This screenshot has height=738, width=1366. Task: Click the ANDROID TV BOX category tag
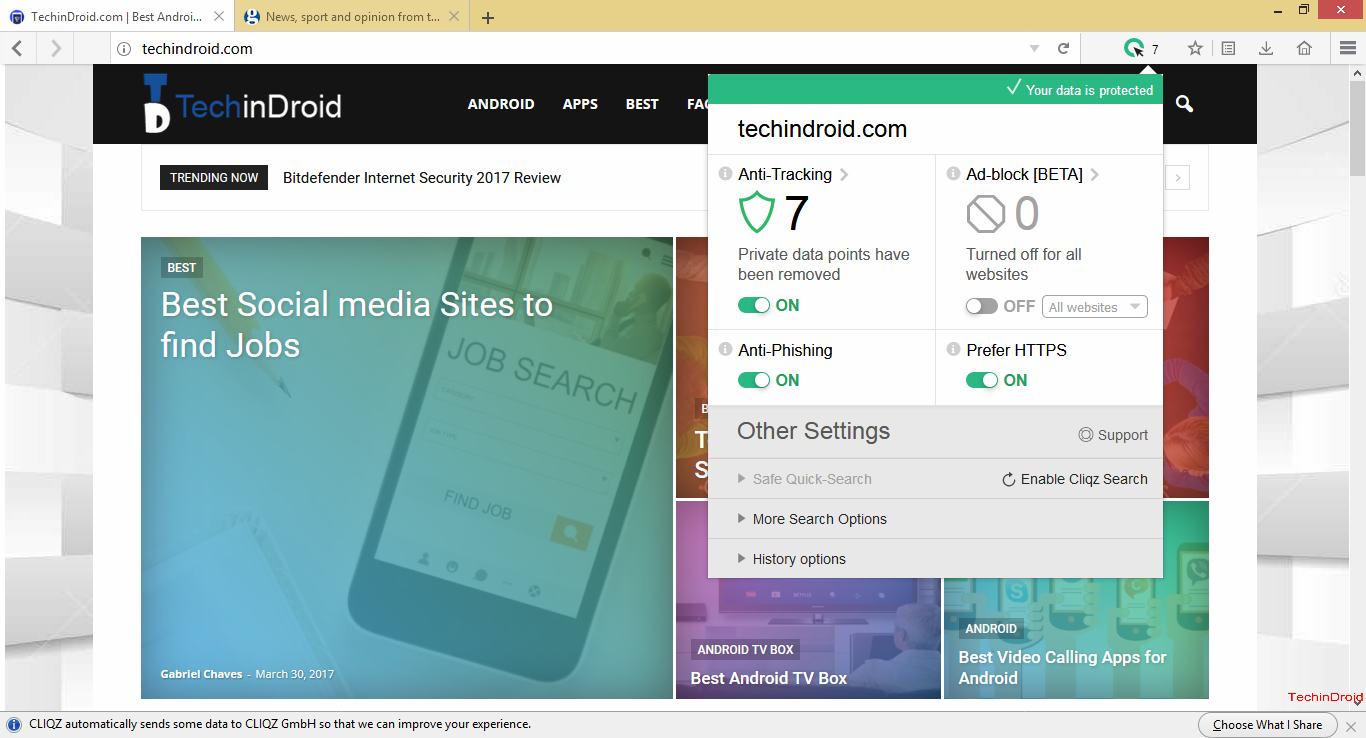[745, 649]
